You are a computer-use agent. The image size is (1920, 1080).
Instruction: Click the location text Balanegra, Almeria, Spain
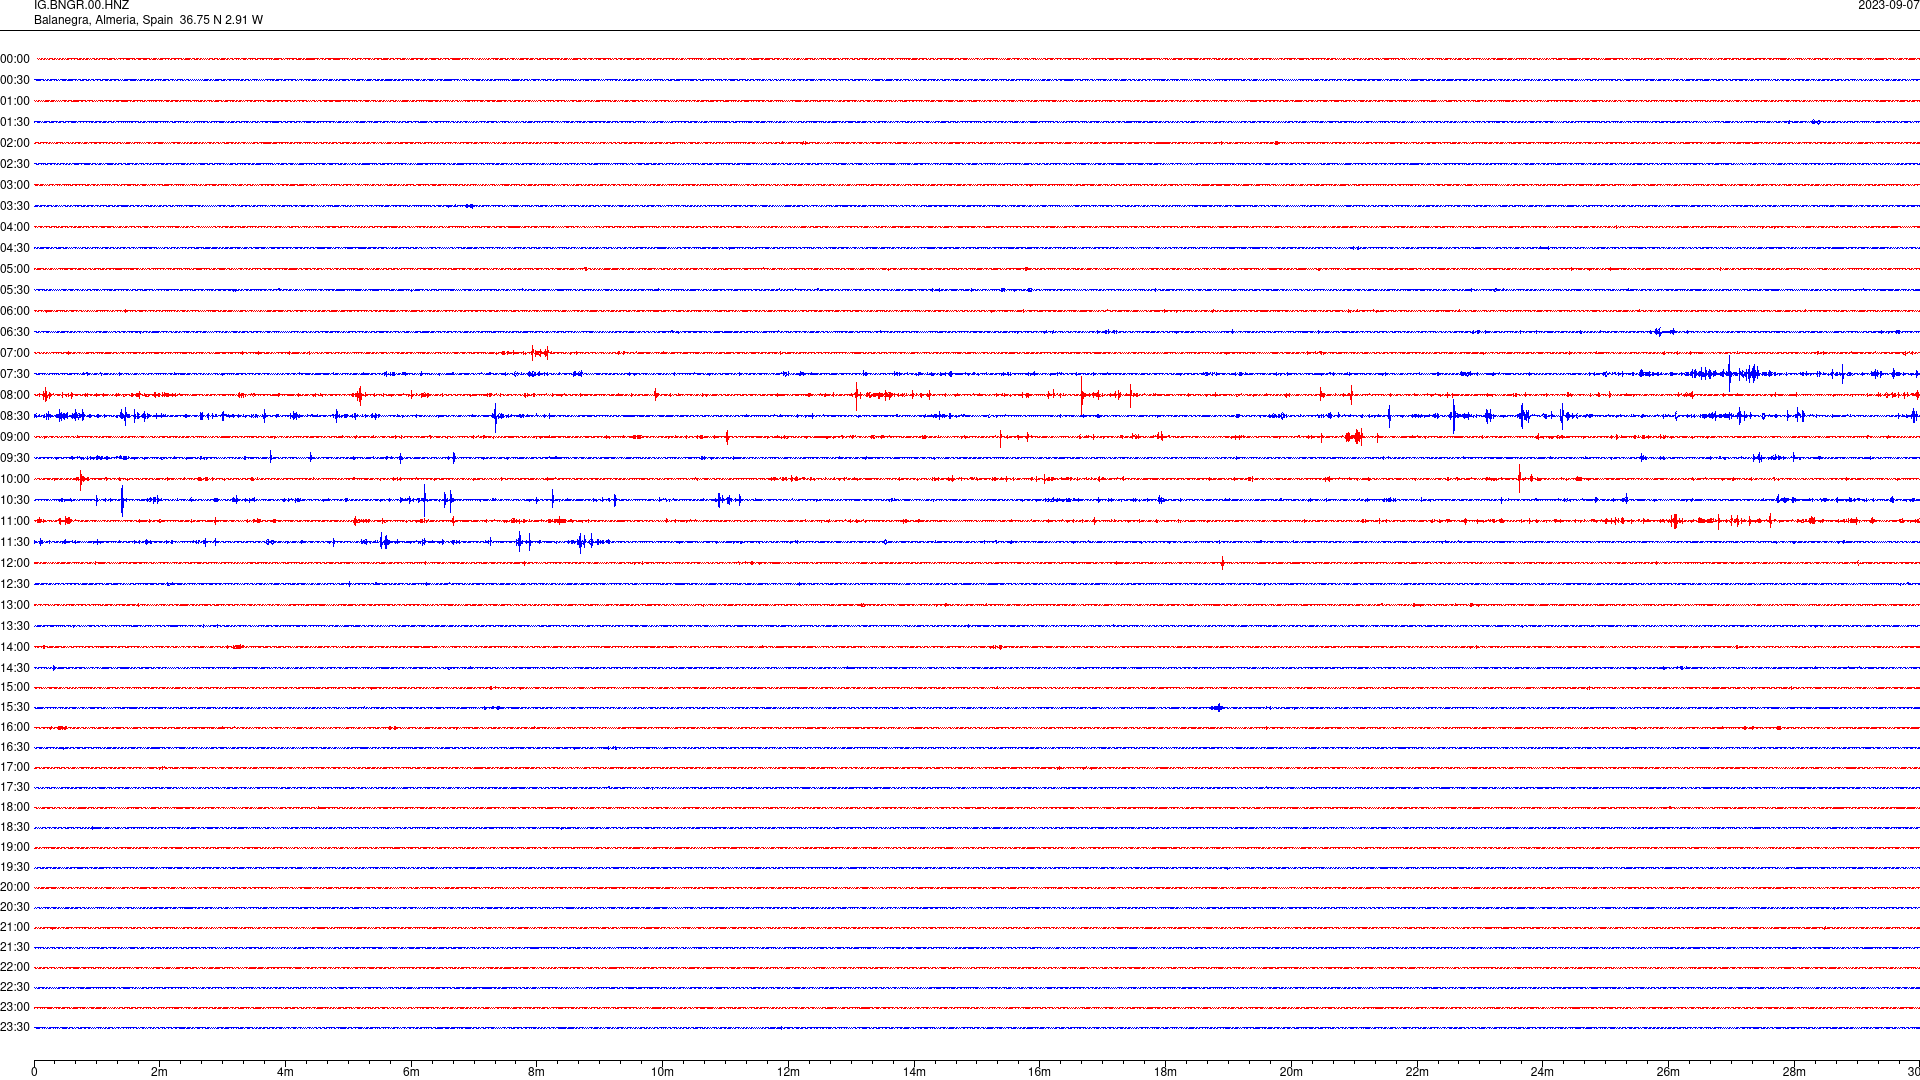tap(103, 20)
